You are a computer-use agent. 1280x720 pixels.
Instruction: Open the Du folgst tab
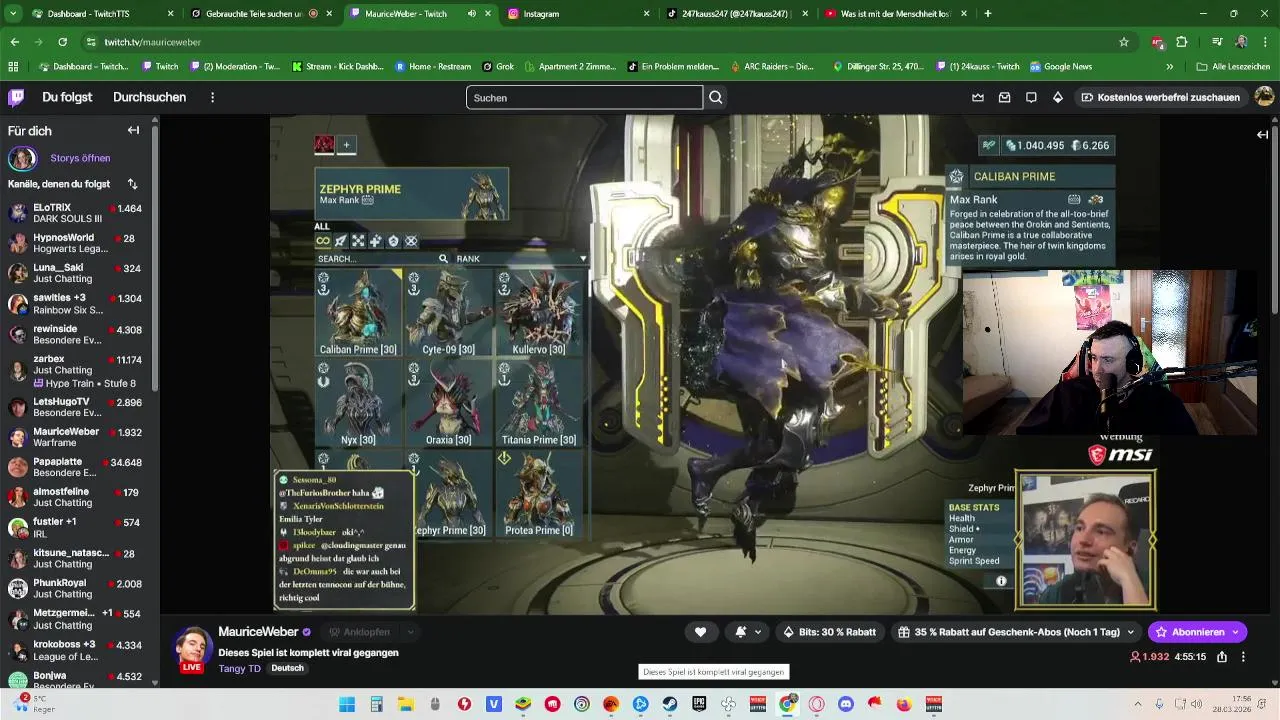tap(67, 97)
